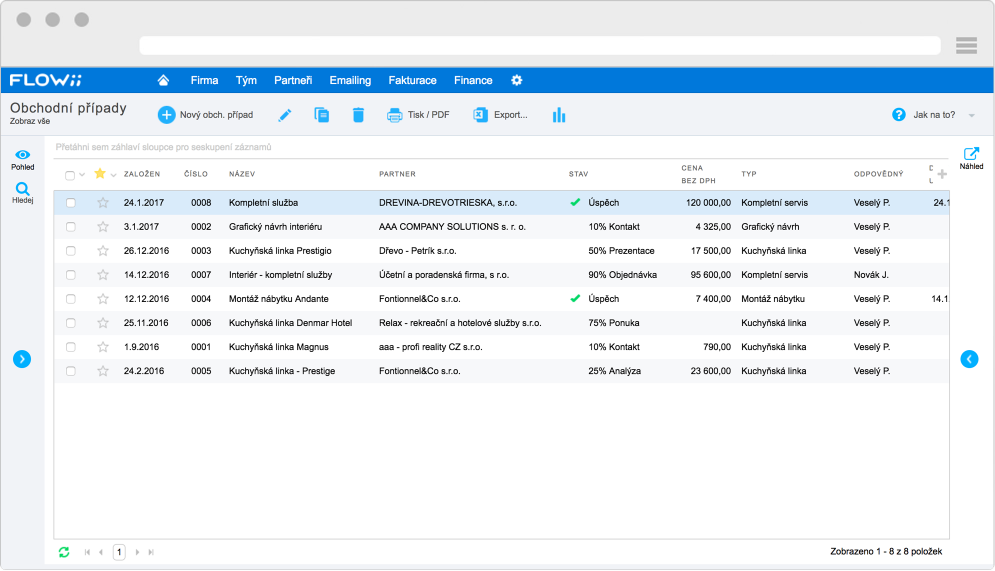Open the settings gear in navigation
Screen dimensions: 995x571
click(517, 80)
